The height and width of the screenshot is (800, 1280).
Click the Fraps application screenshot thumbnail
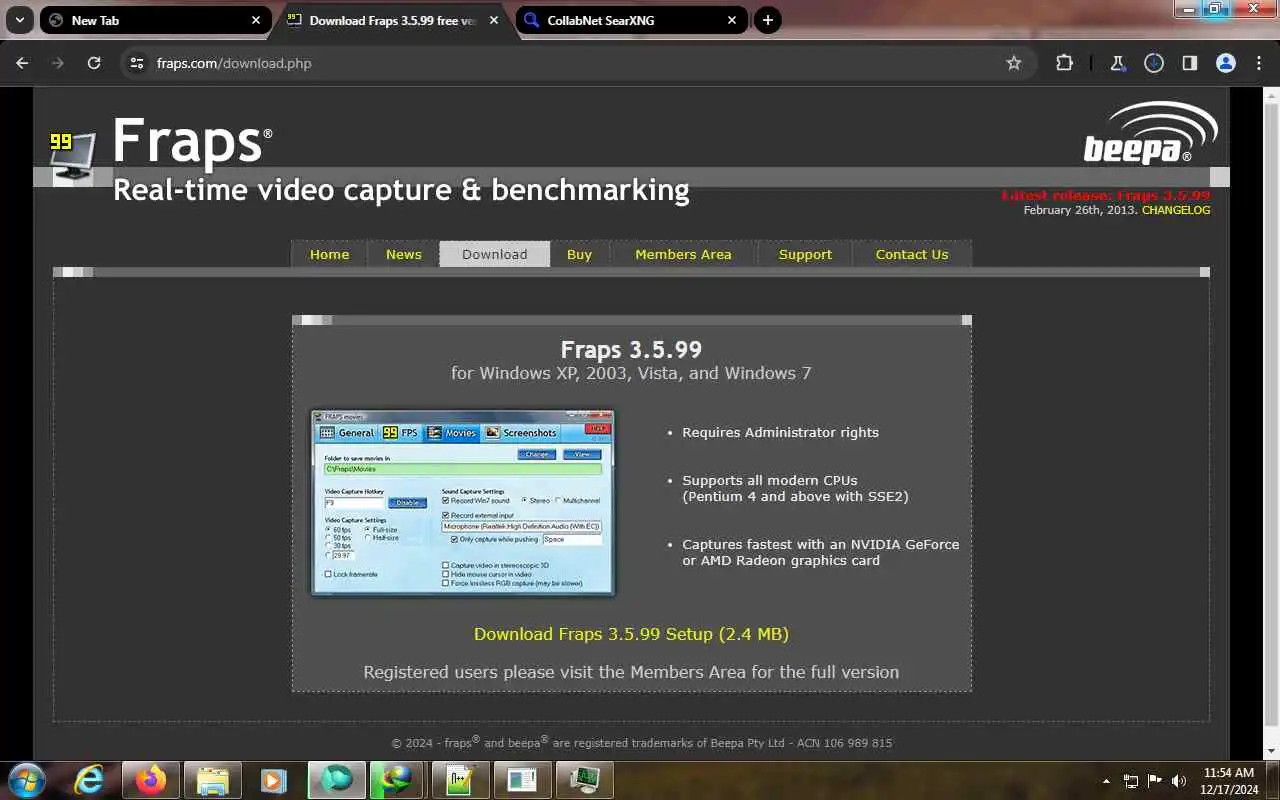click(x=463, y=502)
